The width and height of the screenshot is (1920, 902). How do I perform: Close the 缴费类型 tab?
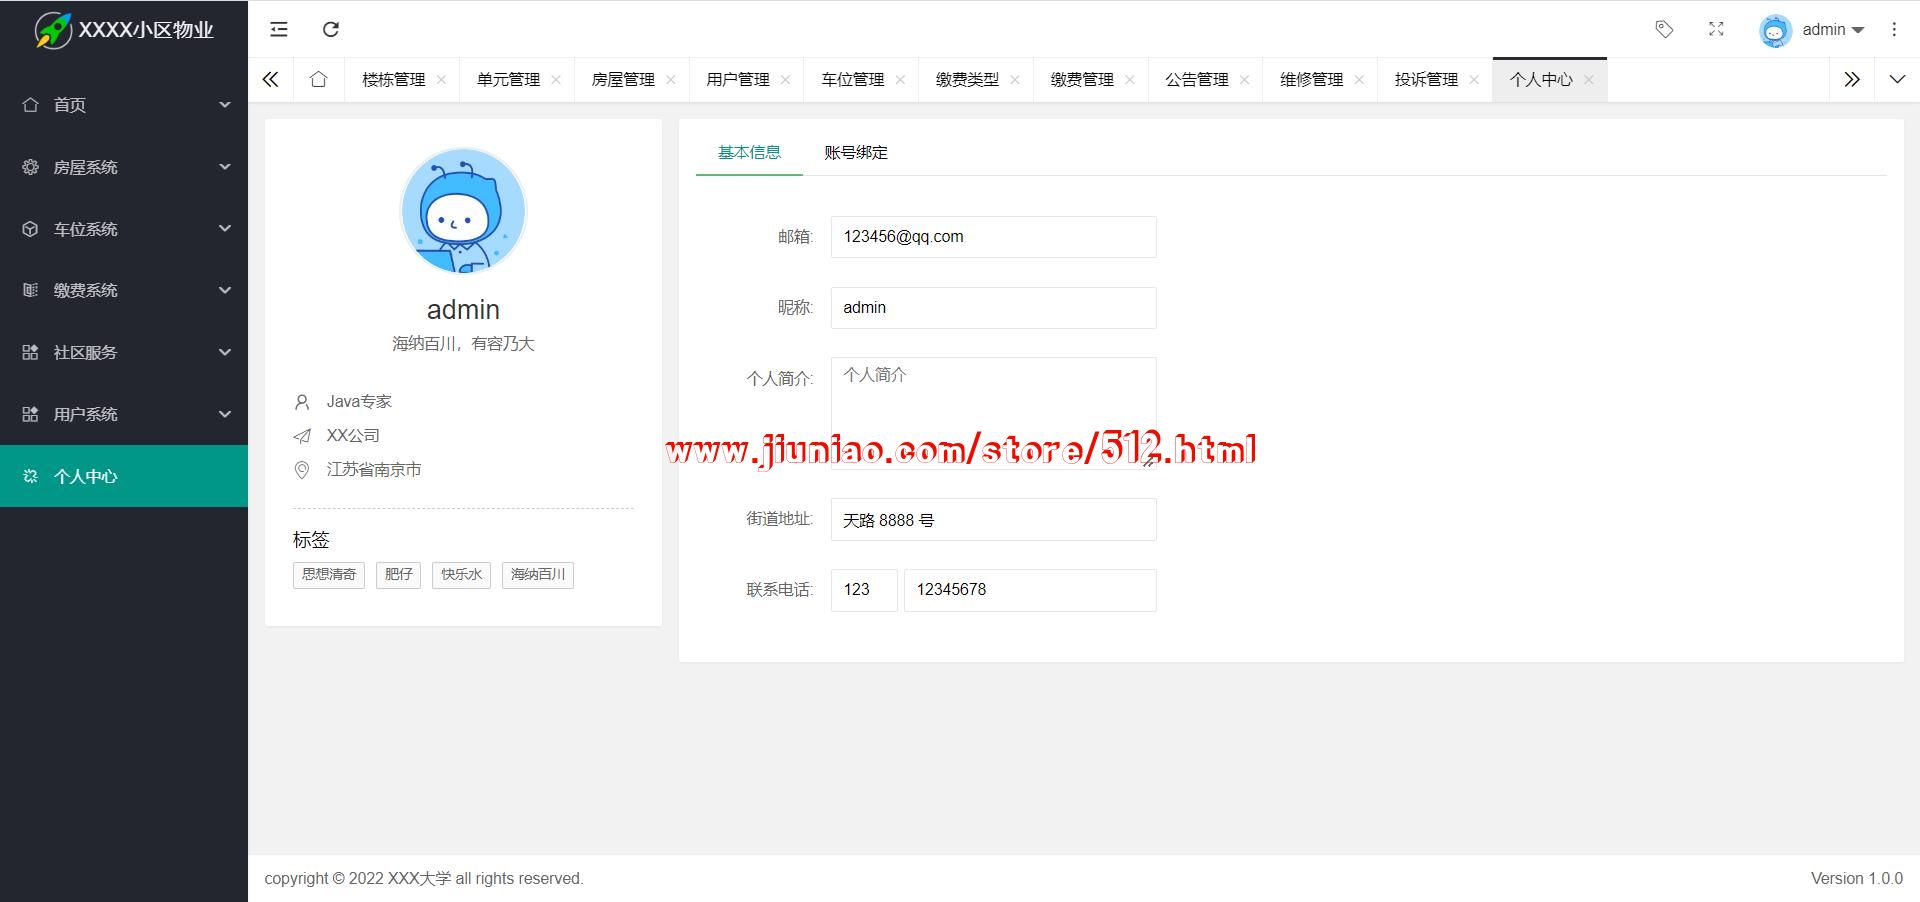[x=1015, y=80]
